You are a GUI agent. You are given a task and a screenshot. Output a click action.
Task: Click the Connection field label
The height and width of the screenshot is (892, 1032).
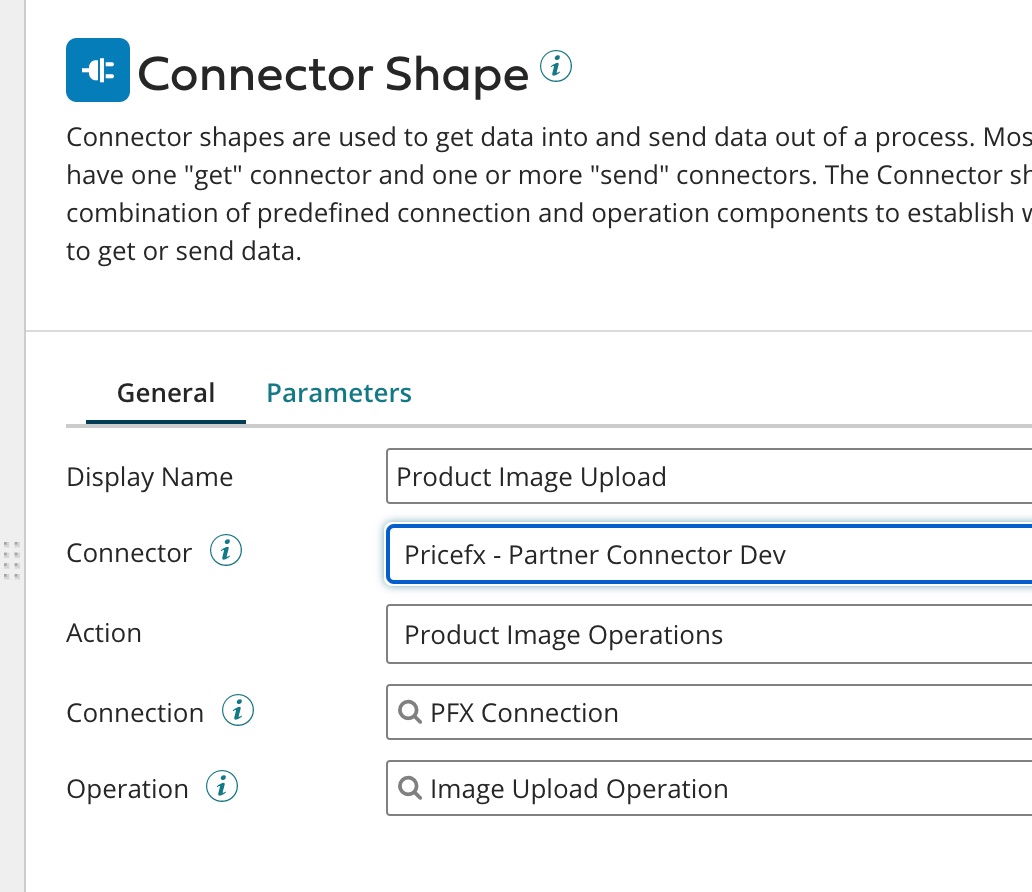coord(134,712)
